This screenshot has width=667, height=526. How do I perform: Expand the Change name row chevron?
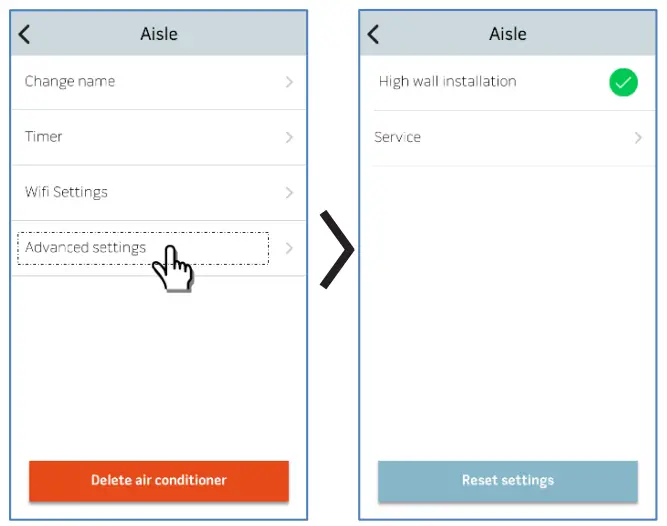[289, 82]
